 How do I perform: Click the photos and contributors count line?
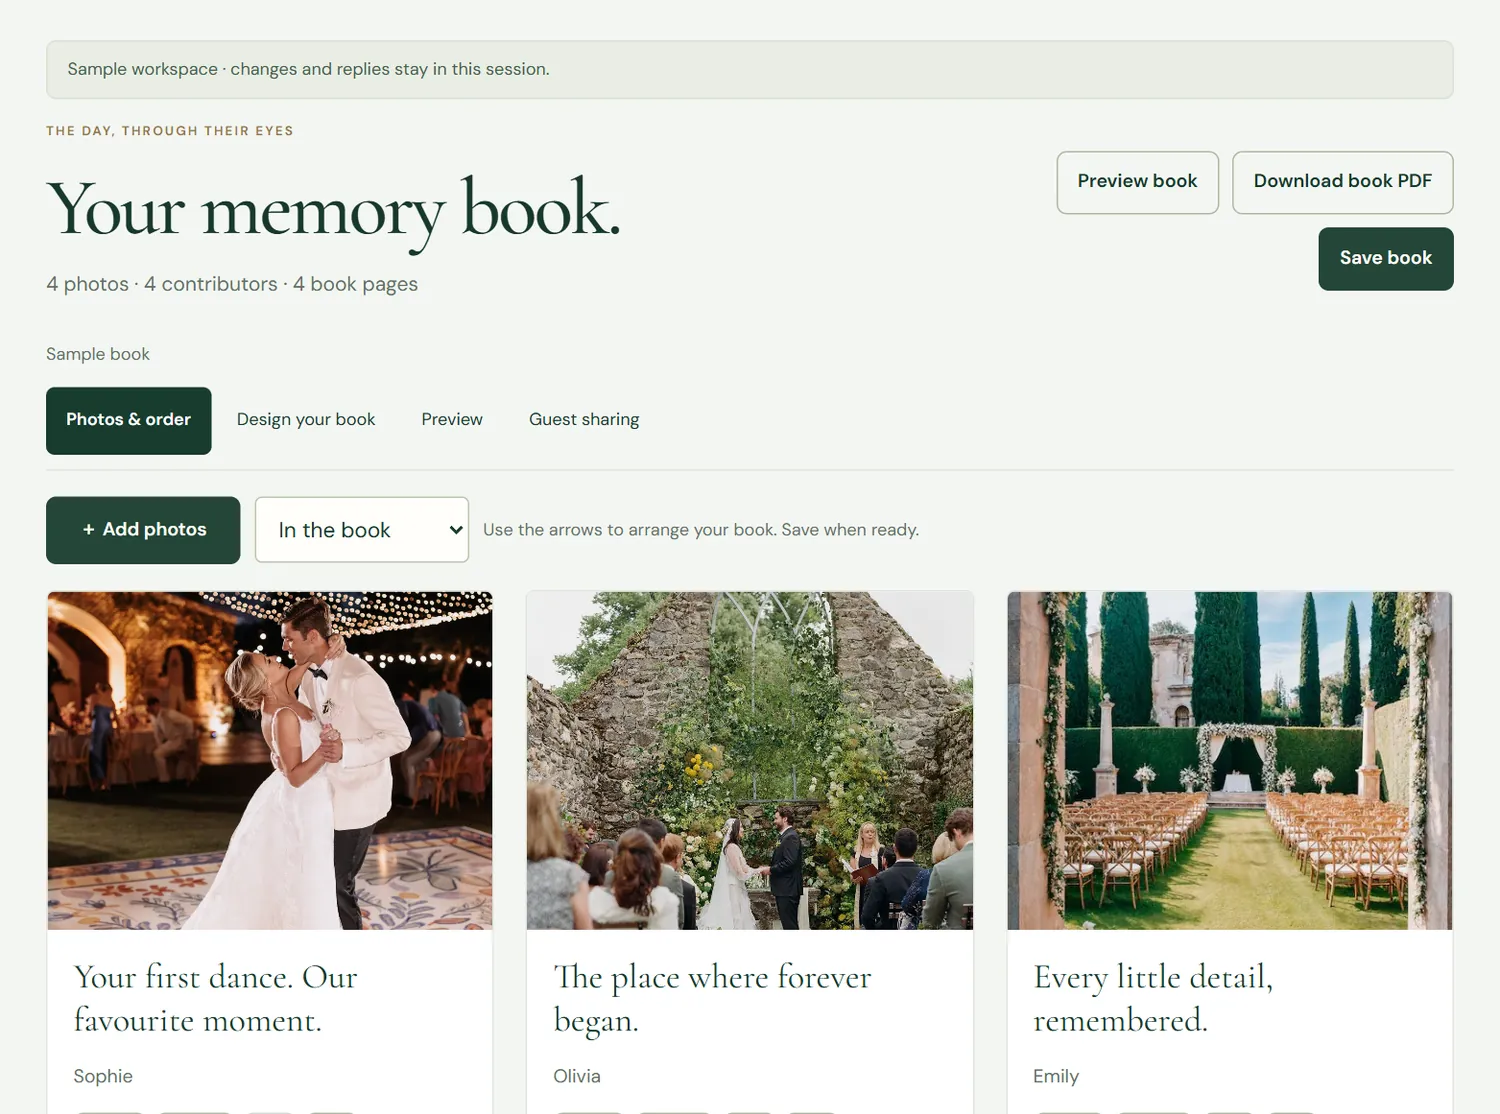(232, 284)
